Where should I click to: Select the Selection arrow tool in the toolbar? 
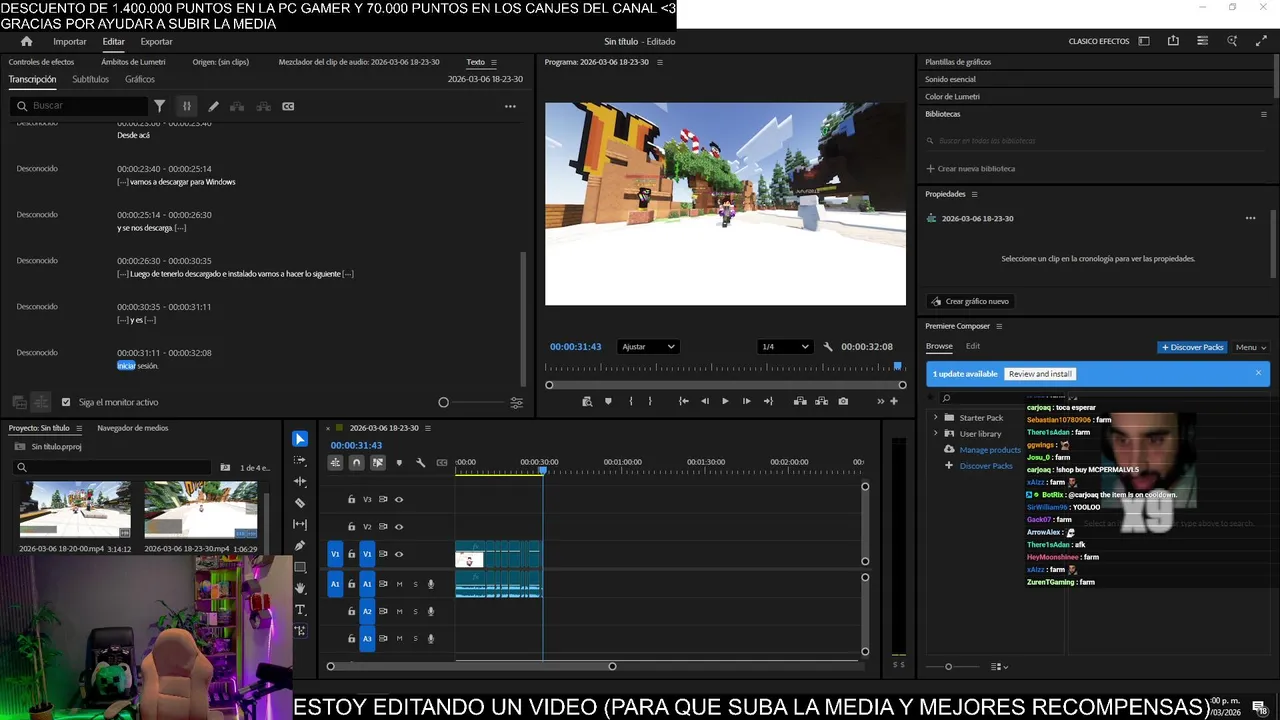300,439
